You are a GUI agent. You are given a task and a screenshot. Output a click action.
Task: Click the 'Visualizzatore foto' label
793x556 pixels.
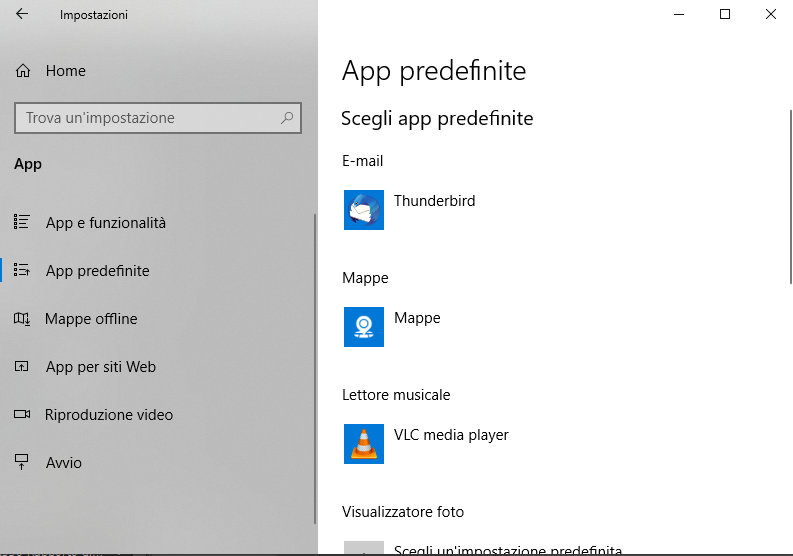tap(403, 511)
